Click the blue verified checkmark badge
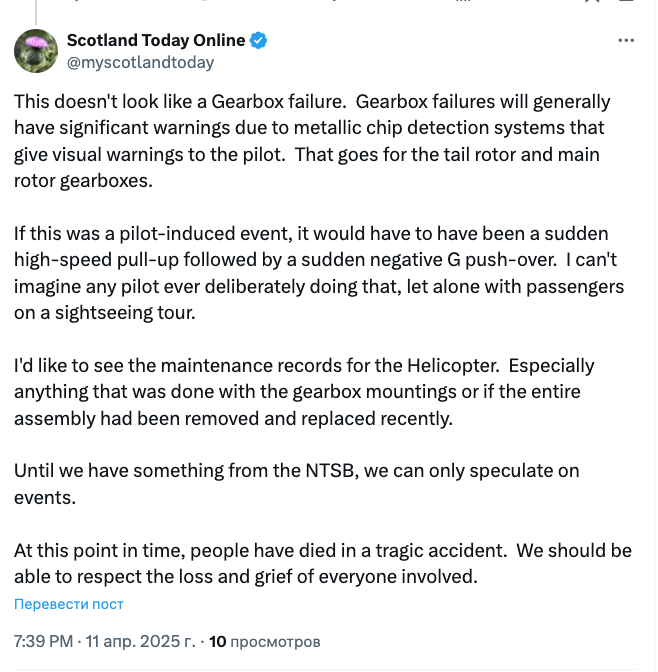The height and width of the screenshot is (672, 658). click(258, 40)
